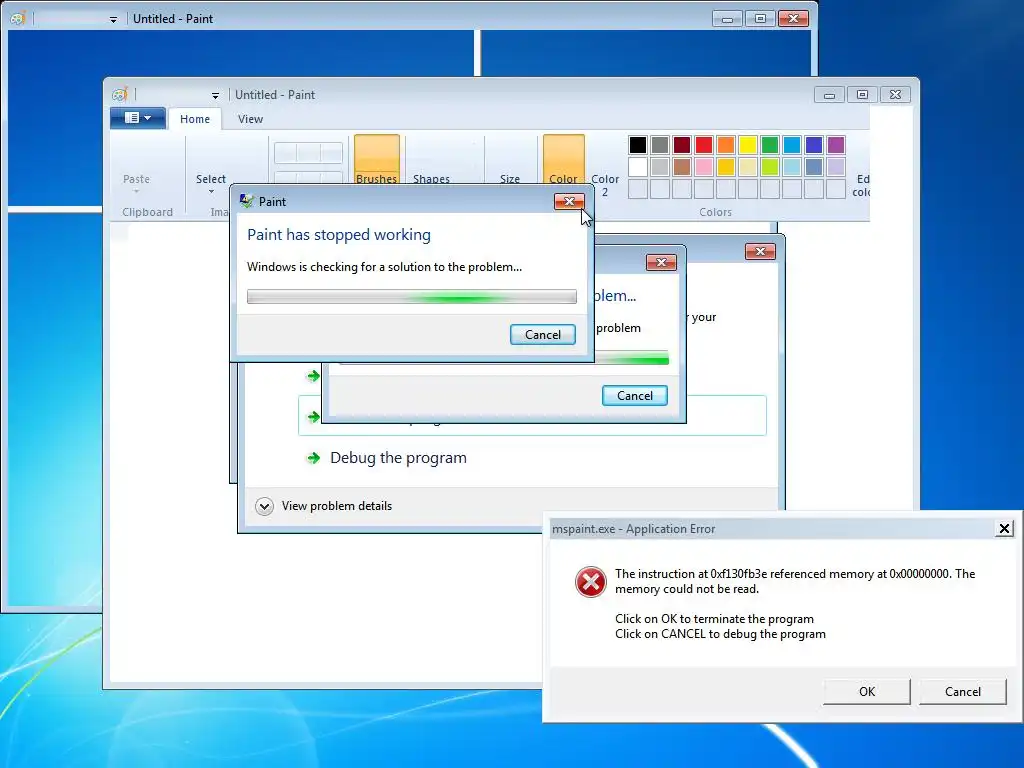Click Paint icon in crash dialog title bar
This screenshot has width=1024, height=768.
coord(246,201)
